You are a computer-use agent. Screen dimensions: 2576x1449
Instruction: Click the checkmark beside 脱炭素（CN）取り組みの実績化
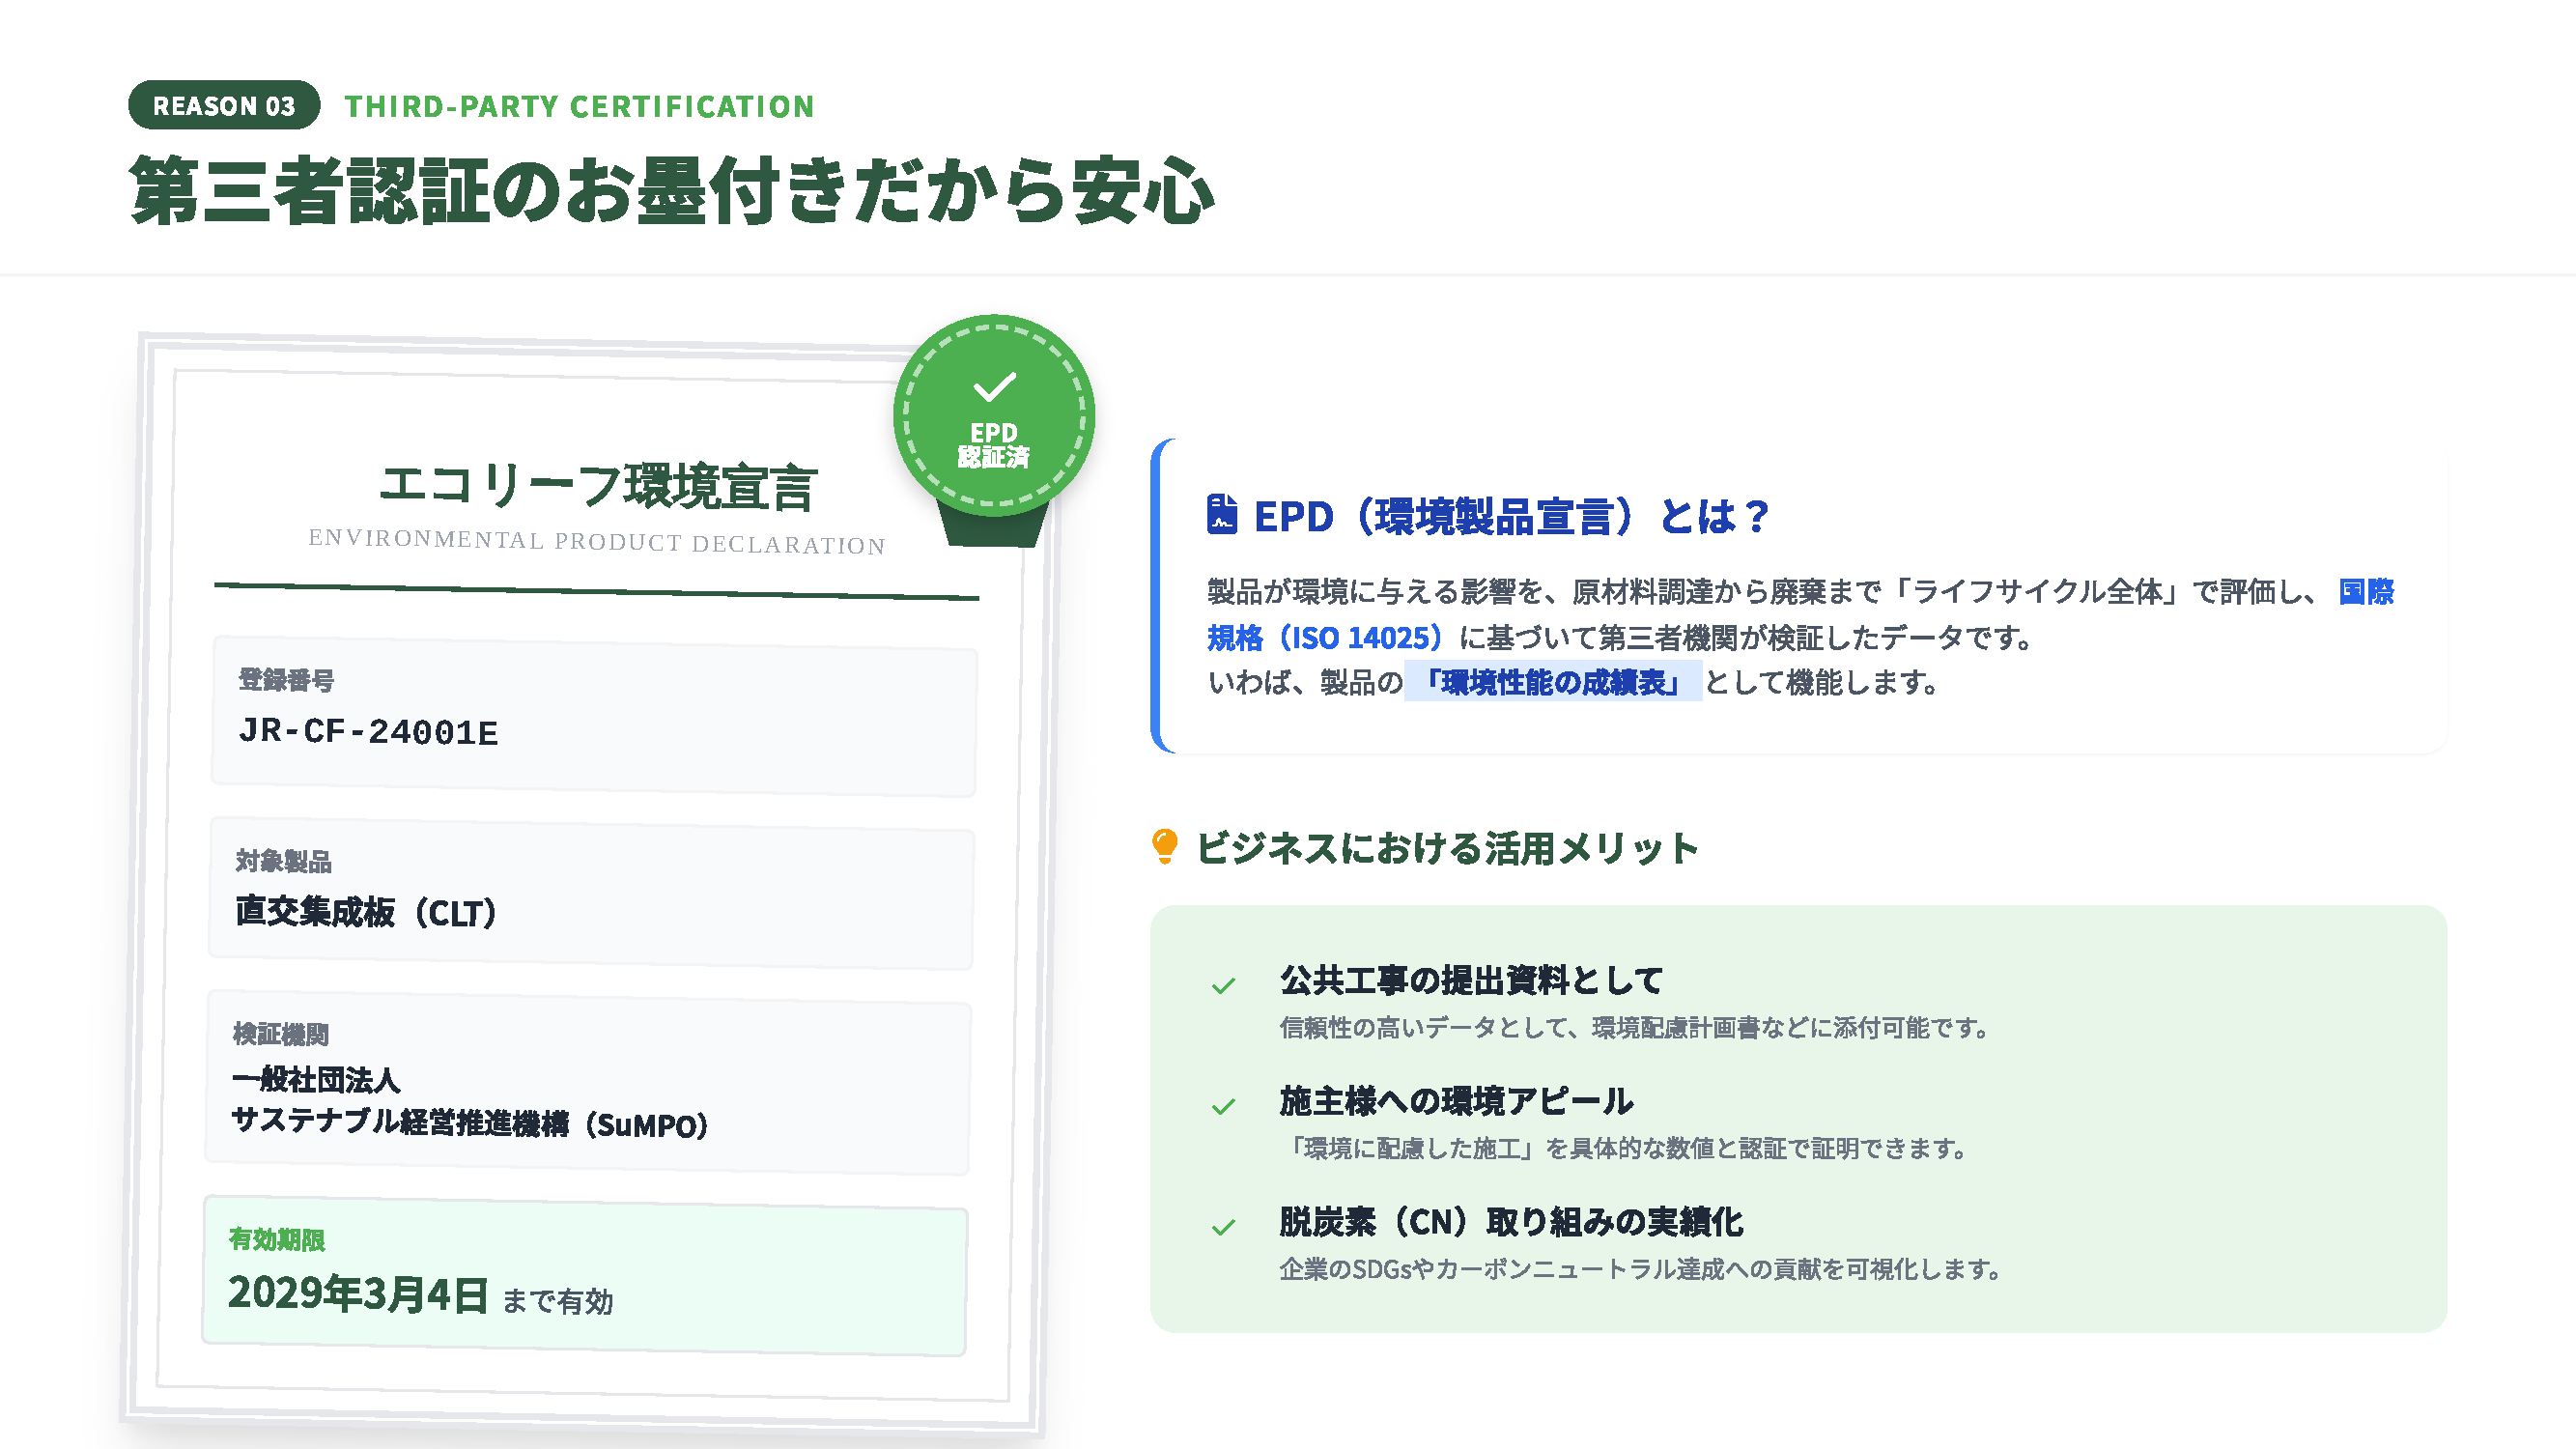pyautogui.click(x=1223, y=1227)
